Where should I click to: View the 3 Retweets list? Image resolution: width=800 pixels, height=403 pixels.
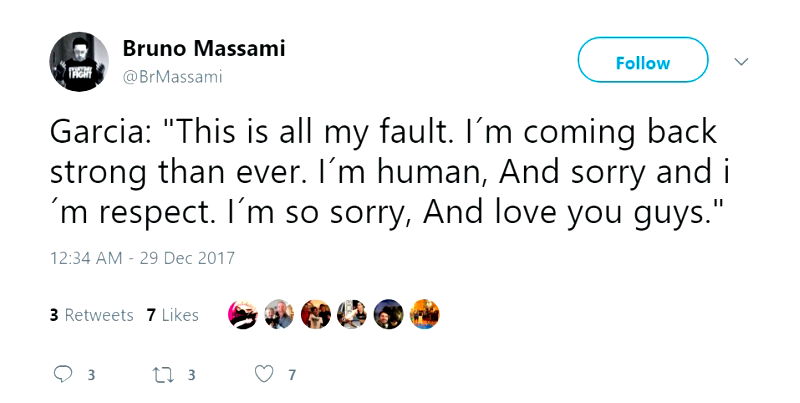(x=91, y=315)
